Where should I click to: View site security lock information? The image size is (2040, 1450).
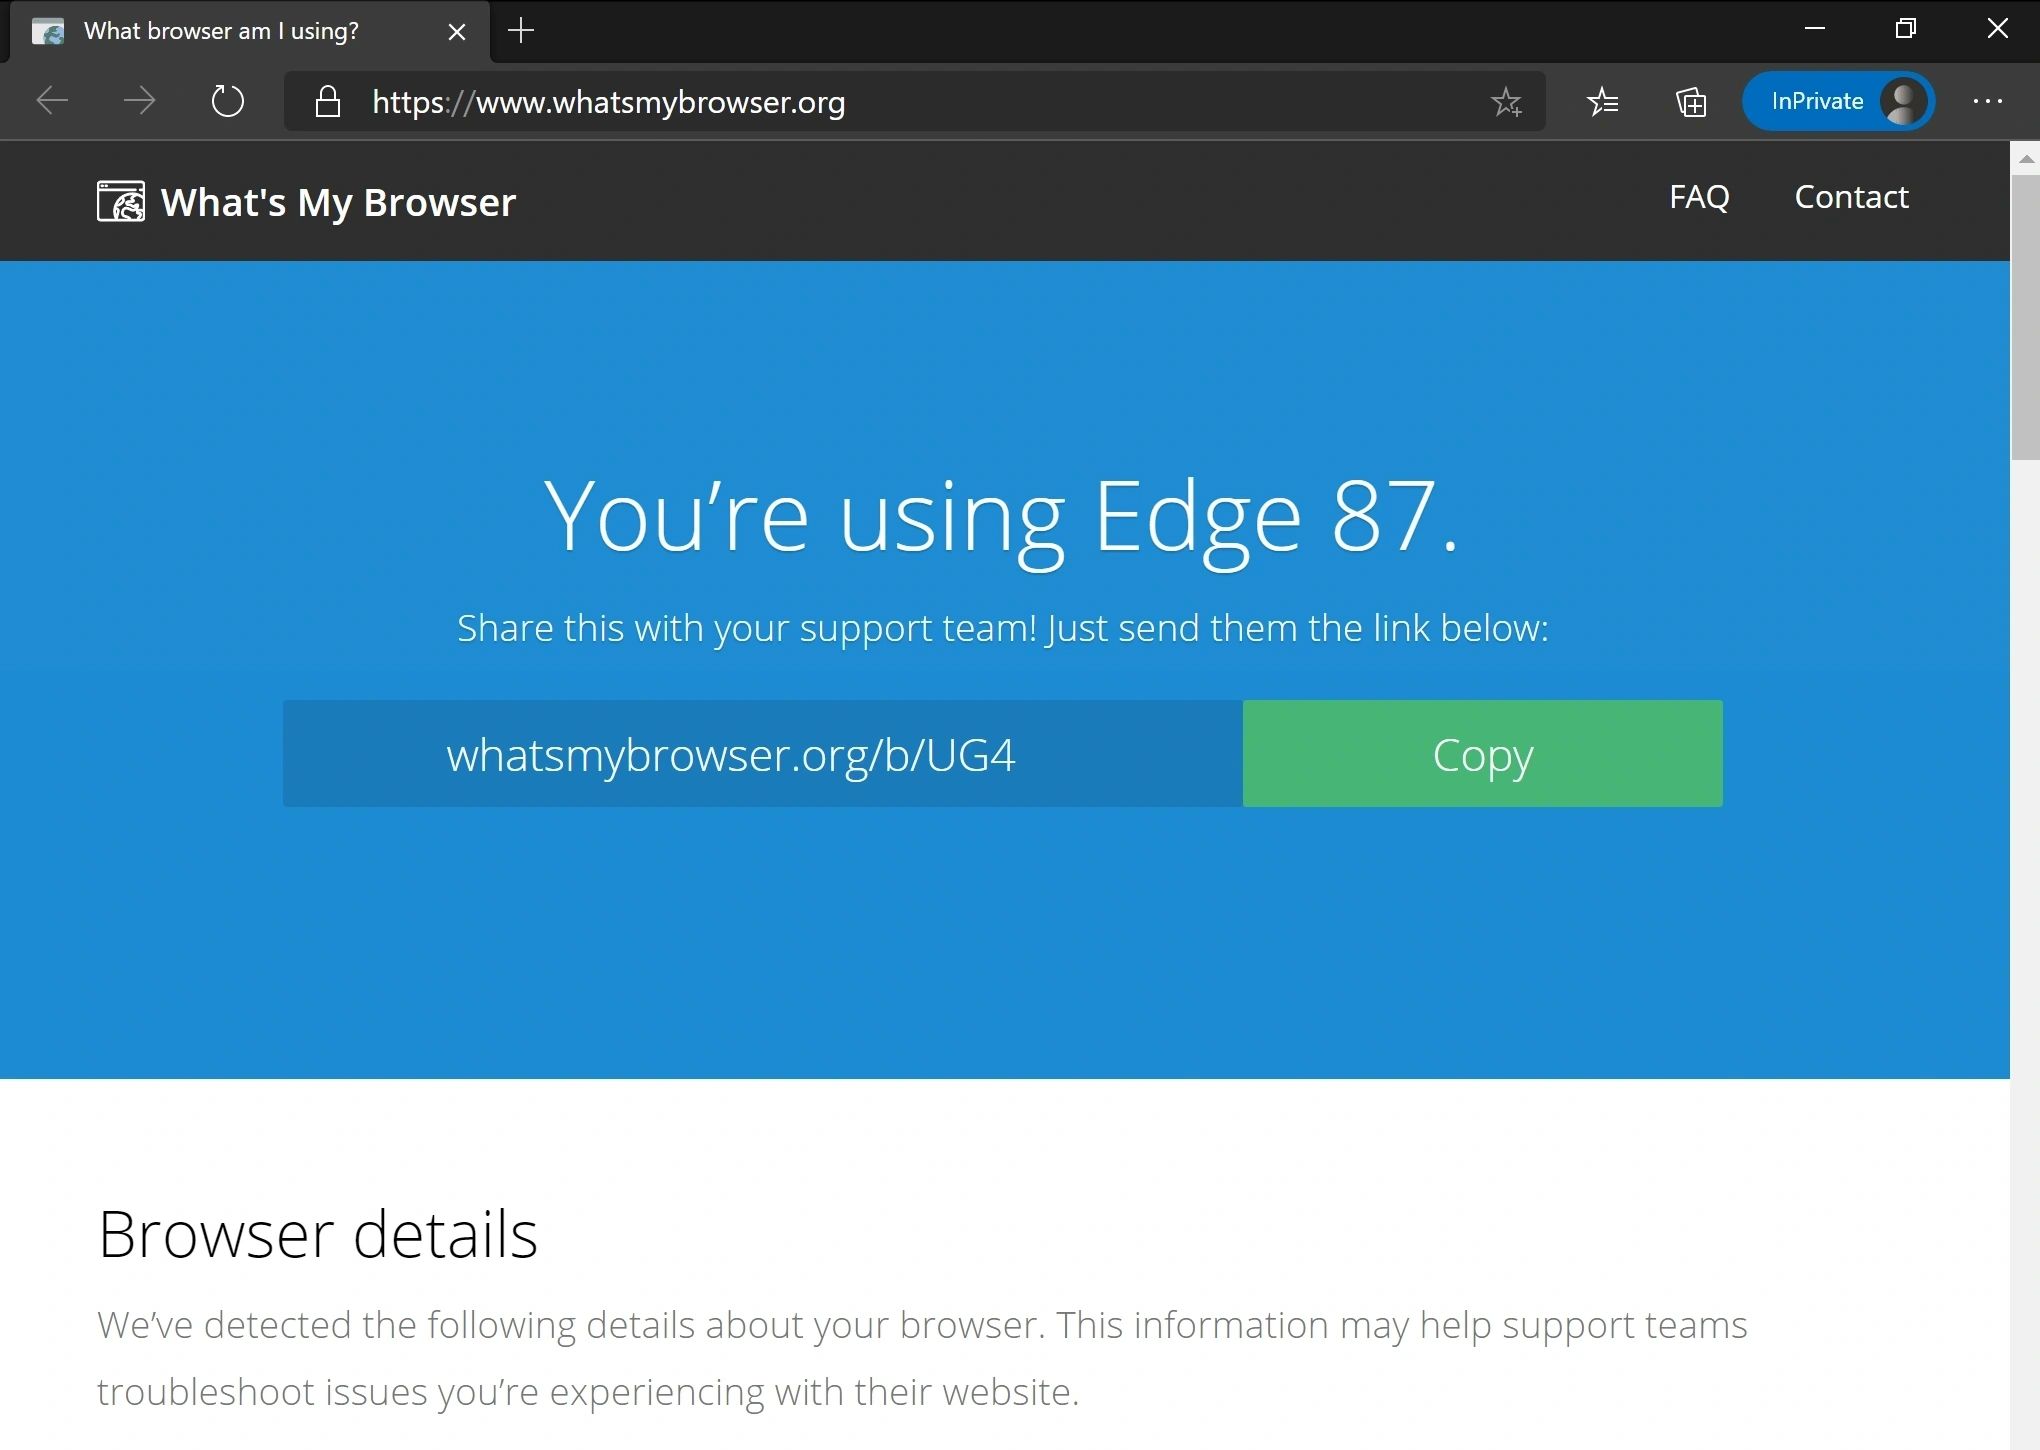[x=327, y=101]
